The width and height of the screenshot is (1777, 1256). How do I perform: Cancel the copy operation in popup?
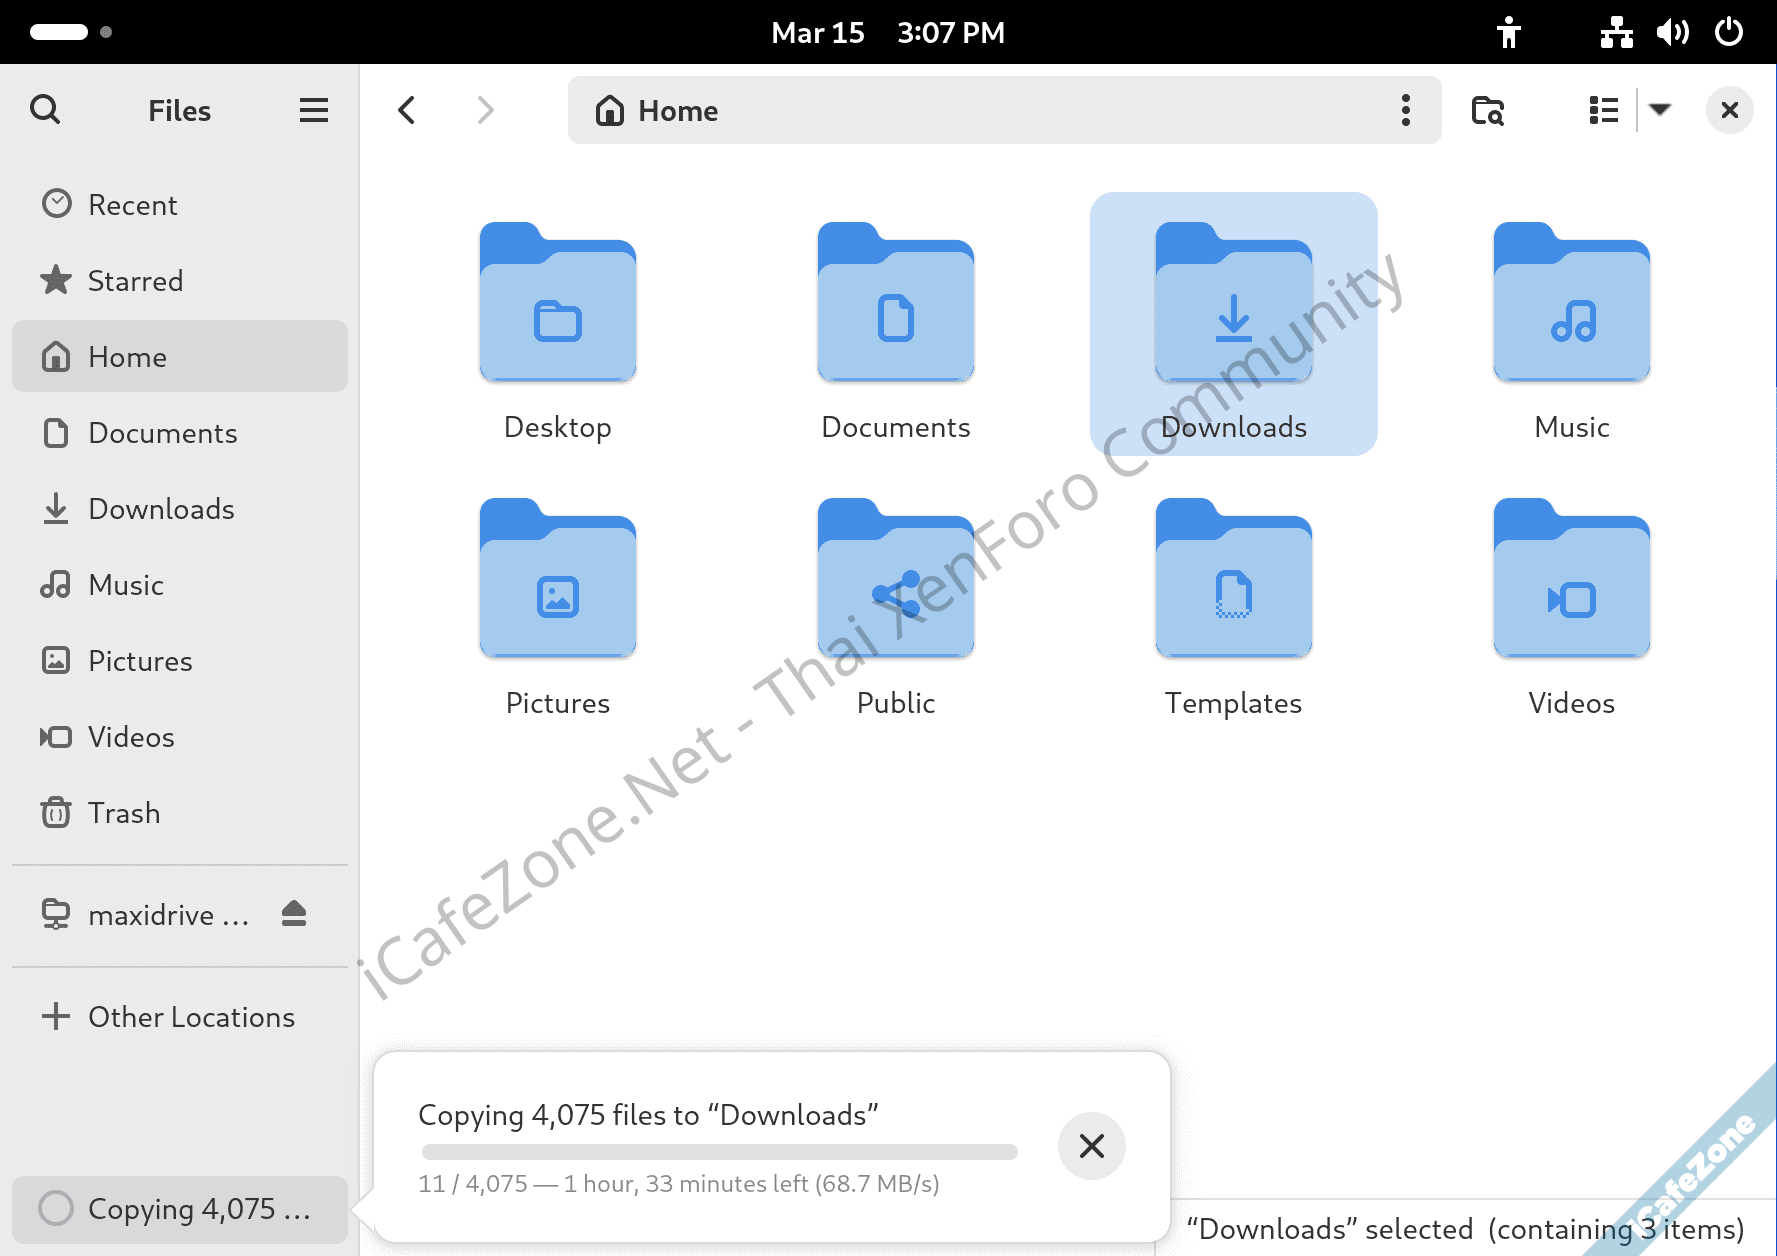[x=1091, y=1146]
